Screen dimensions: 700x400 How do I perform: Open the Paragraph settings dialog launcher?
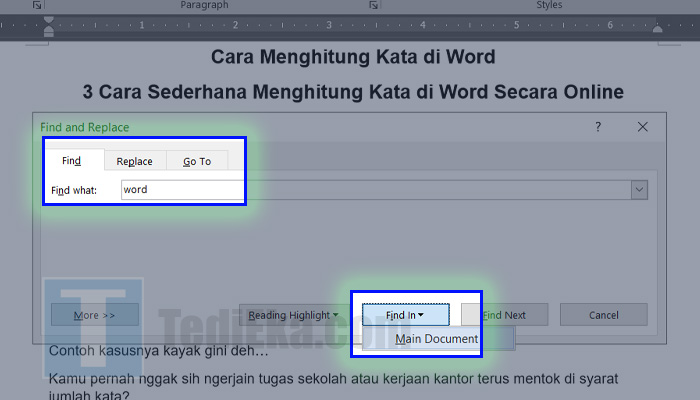pos(373,5)
